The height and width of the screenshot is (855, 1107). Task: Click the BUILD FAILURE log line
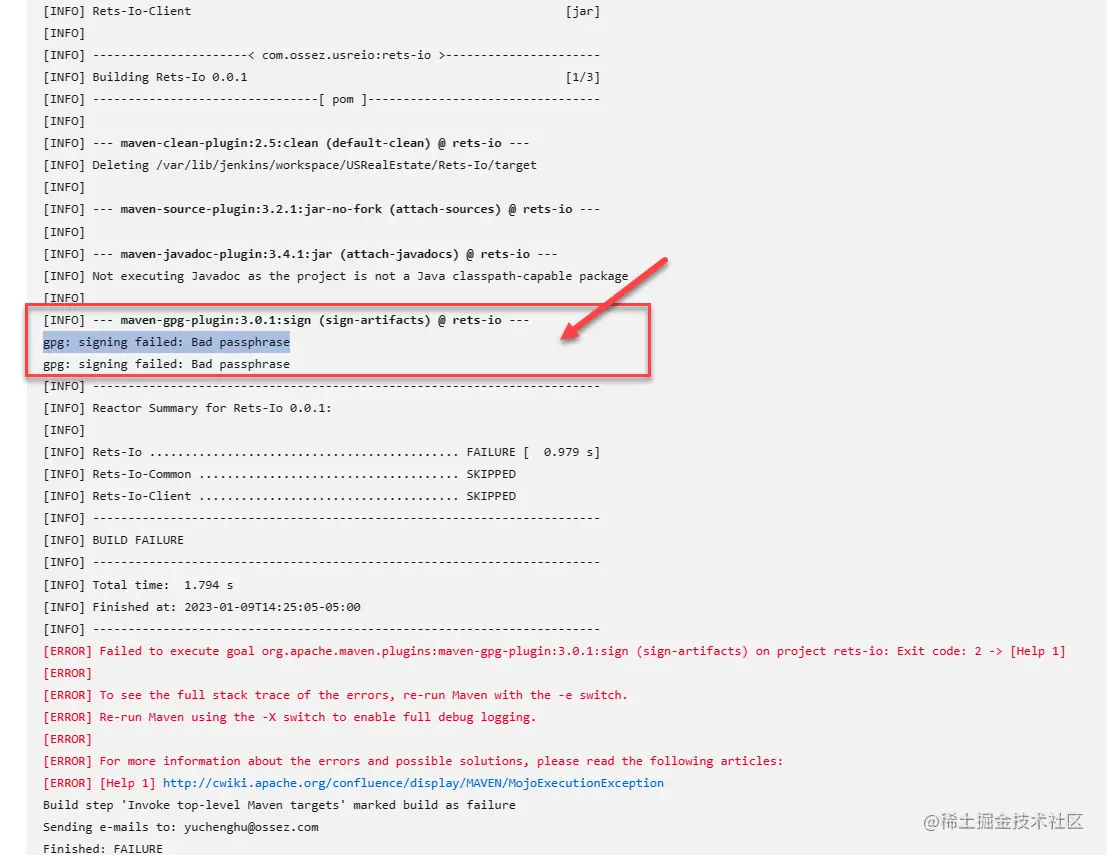[113, 540]
